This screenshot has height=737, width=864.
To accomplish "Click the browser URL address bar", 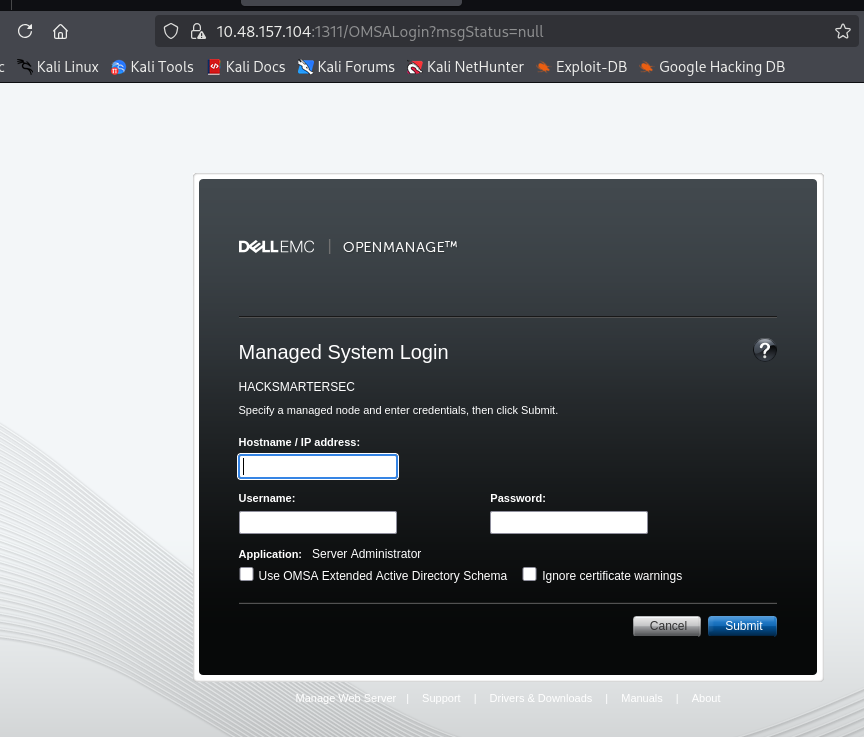I will [x=500, y=31].
